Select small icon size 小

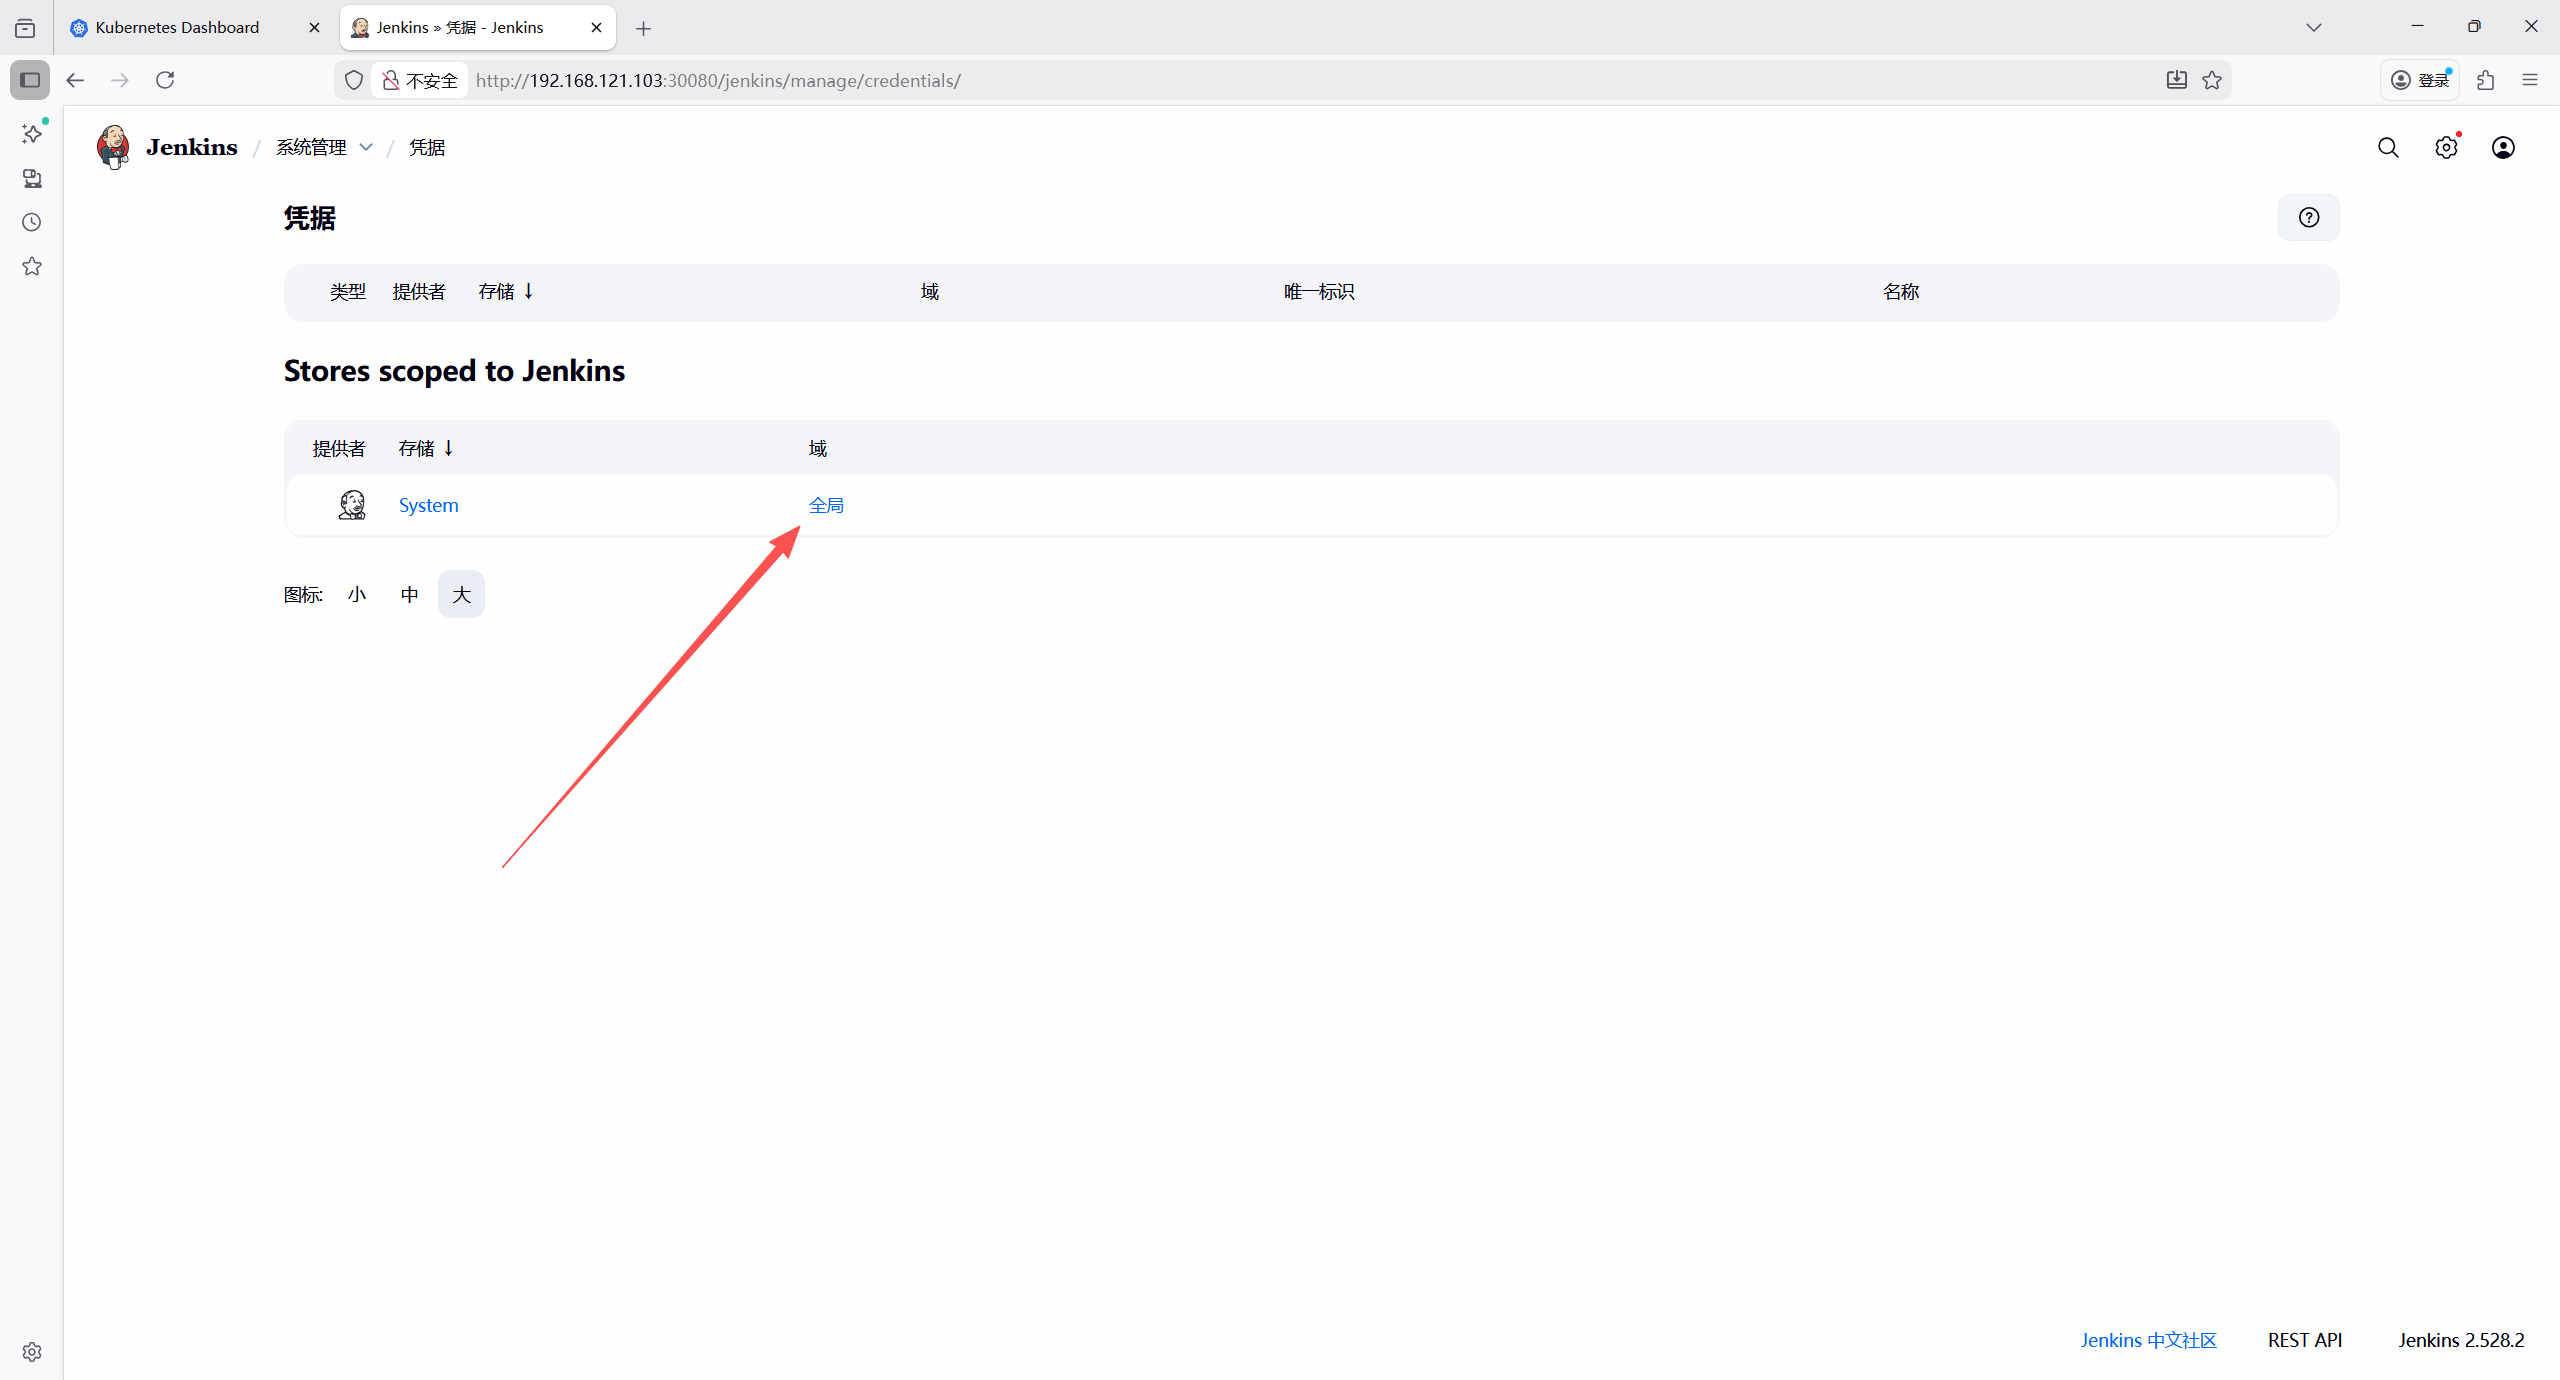click(357, 595)
